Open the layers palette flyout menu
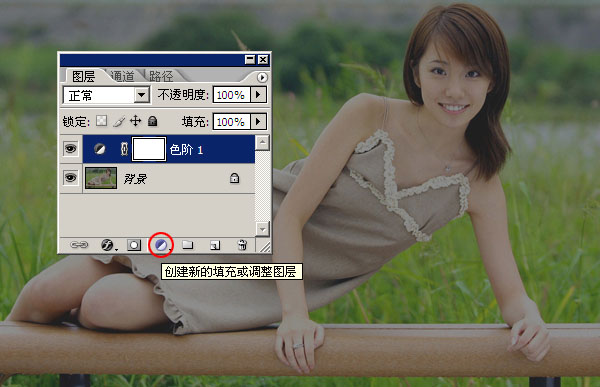This screenshot has width=600, height=387. pos(262,77)
